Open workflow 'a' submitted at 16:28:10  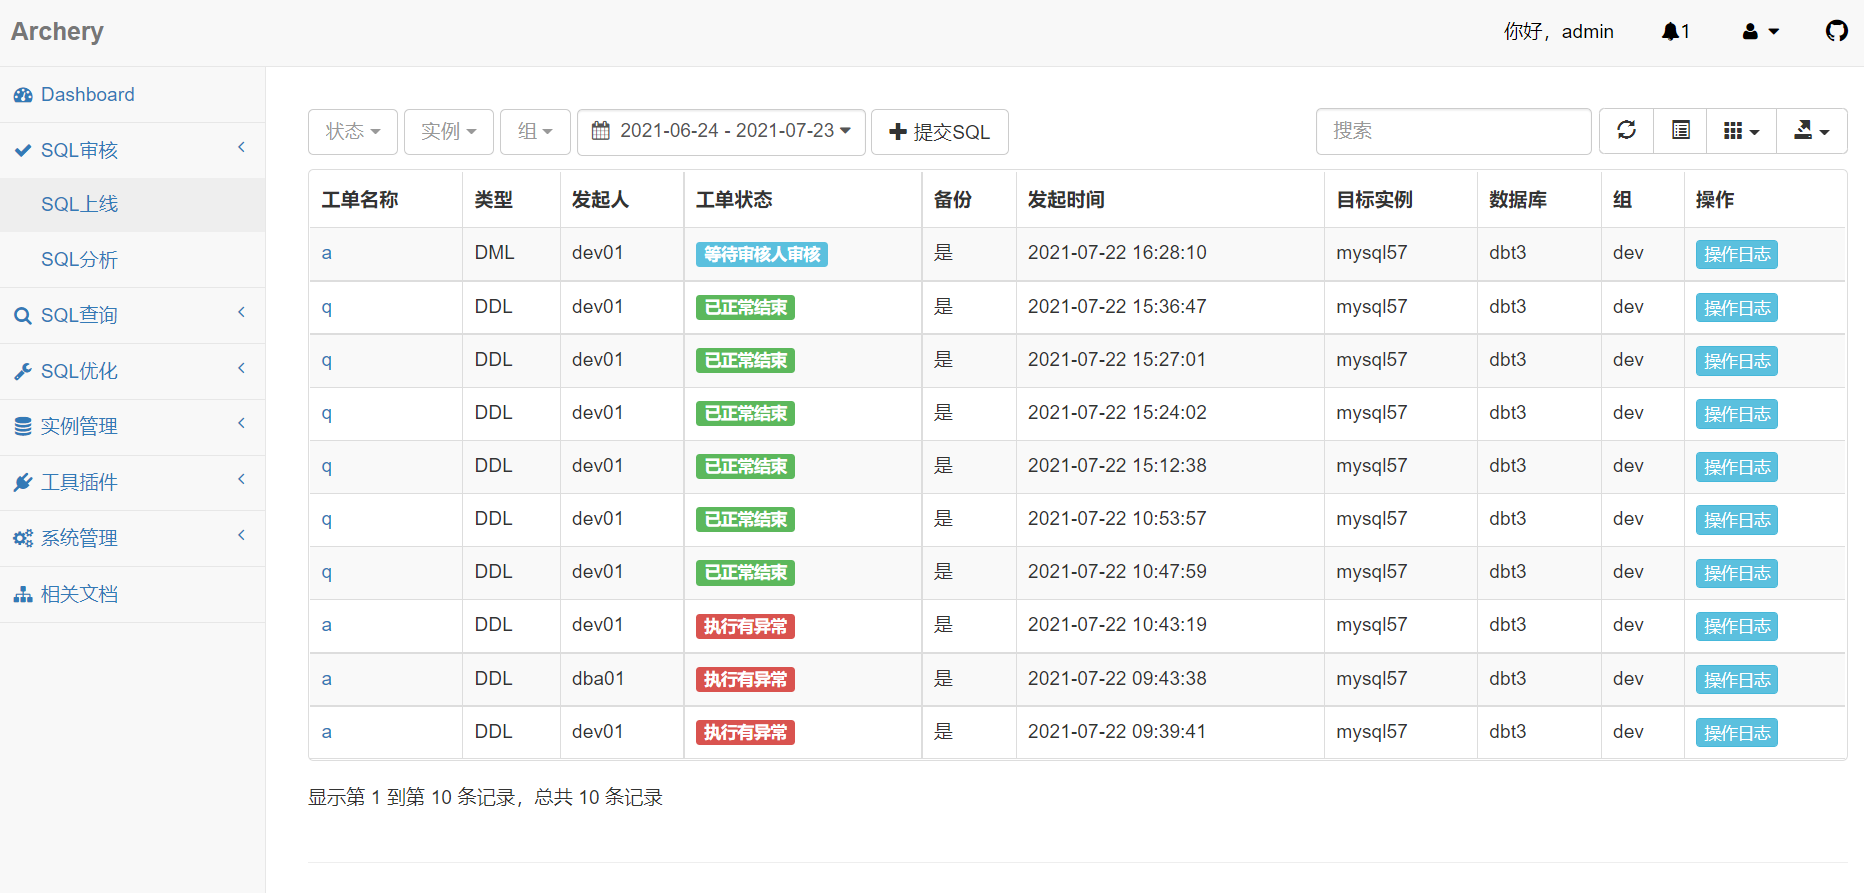(x=327, y=254)
